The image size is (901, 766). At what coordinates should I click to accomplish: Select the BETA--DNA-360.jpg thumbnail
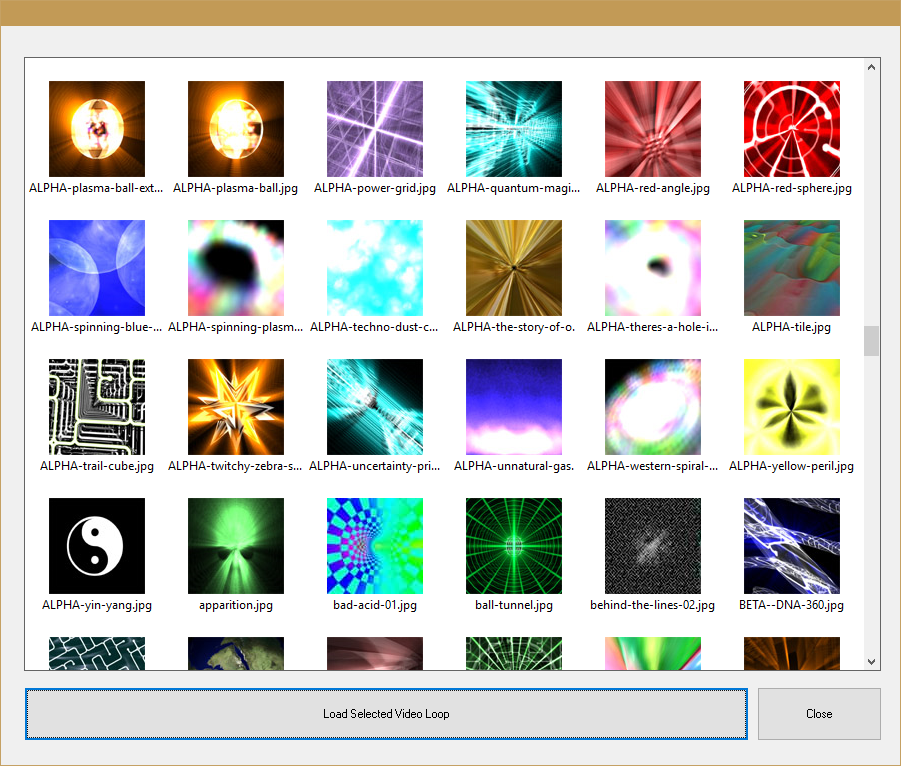[792, 546]
